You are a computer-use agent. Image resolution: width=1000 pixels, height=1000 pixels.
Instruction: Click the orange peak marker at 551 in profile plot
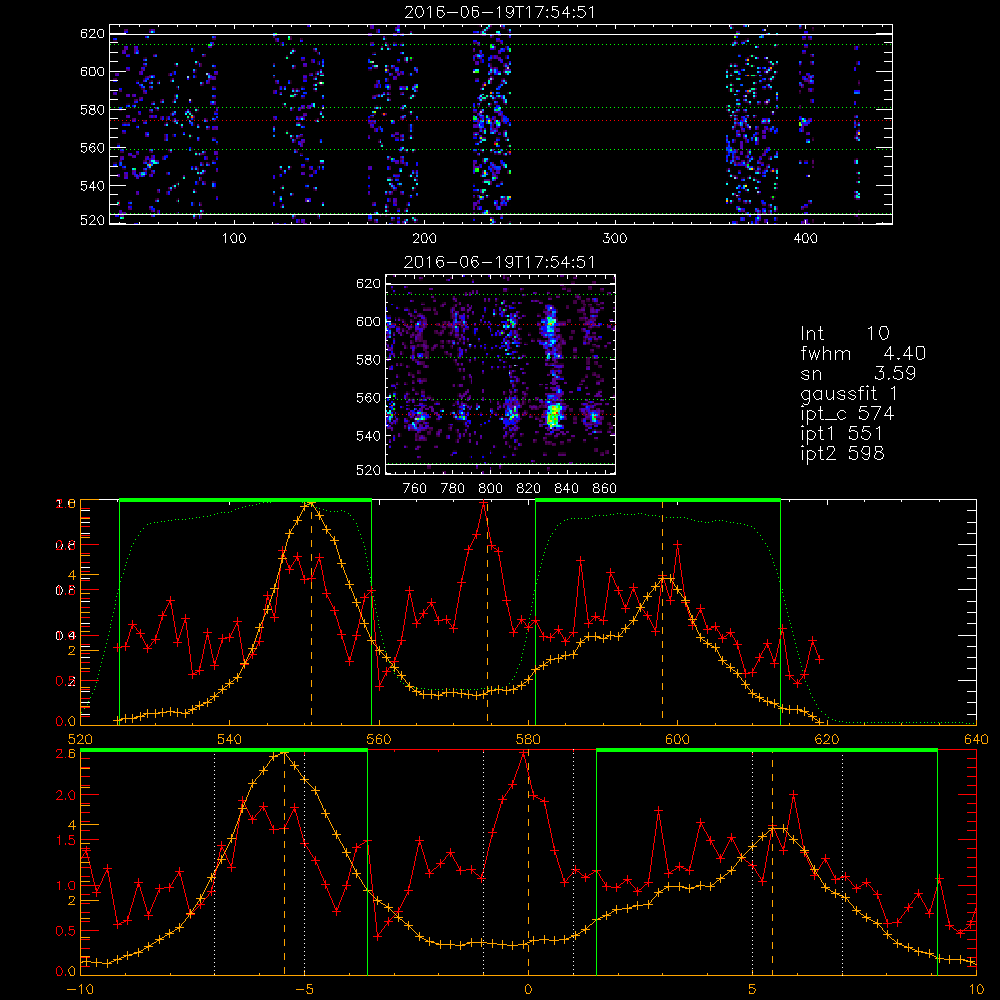pyautogui.click(x=311, y=504)
